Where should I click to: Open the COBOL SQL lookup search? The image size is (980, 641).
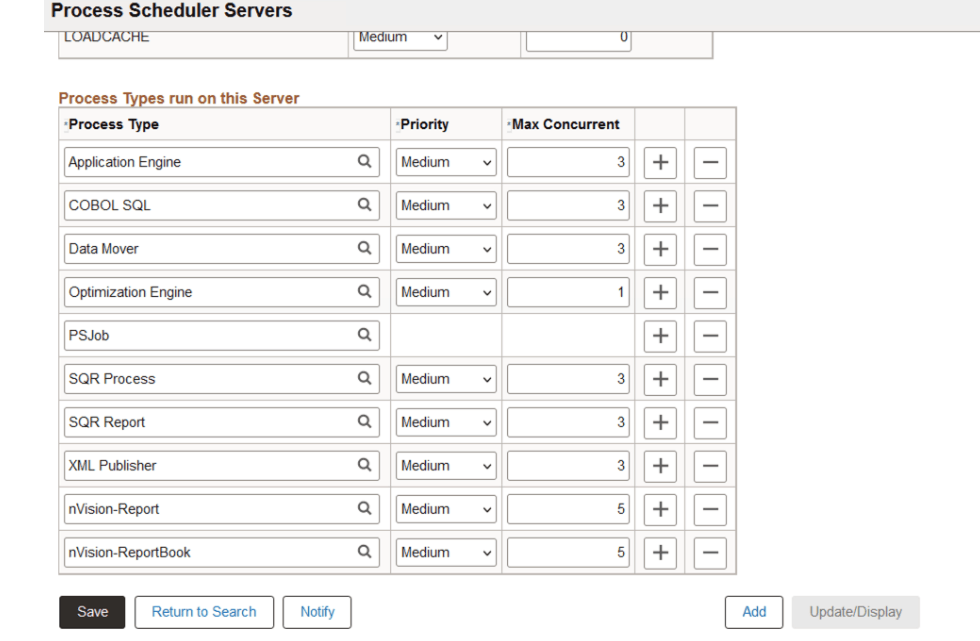point(364,205)
